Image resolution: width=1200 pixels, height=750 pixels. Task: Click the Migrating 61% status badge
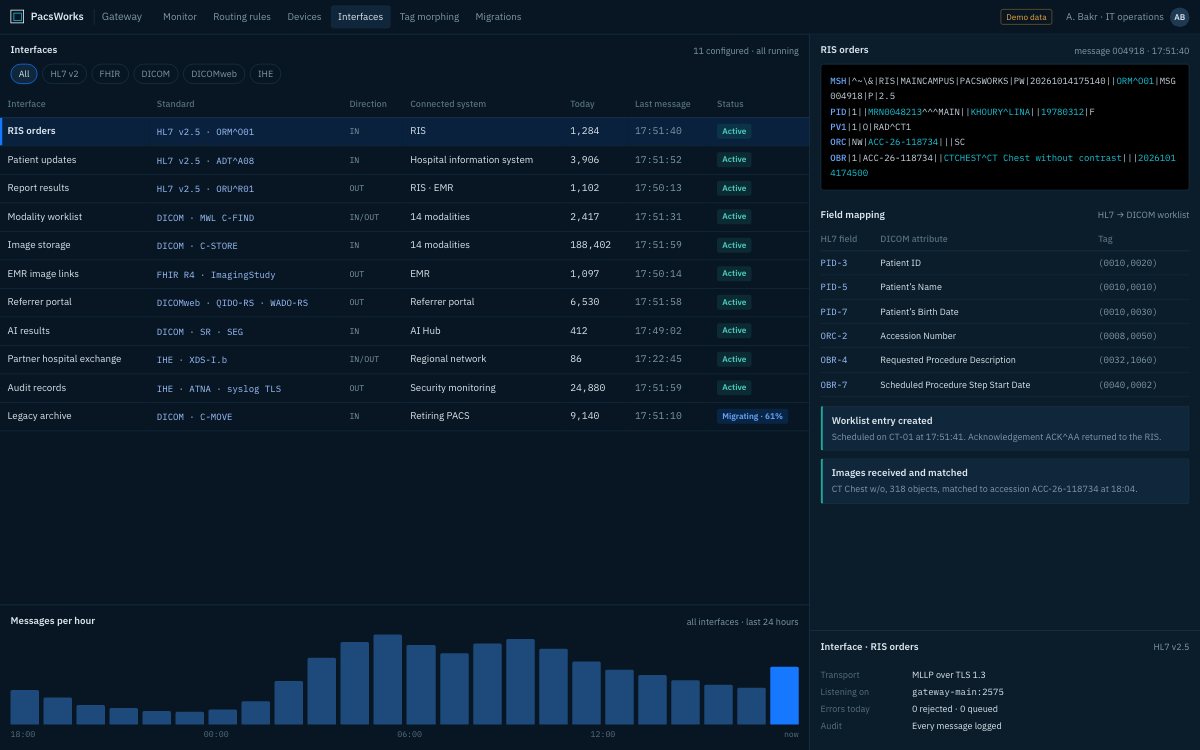click(752, 416)
